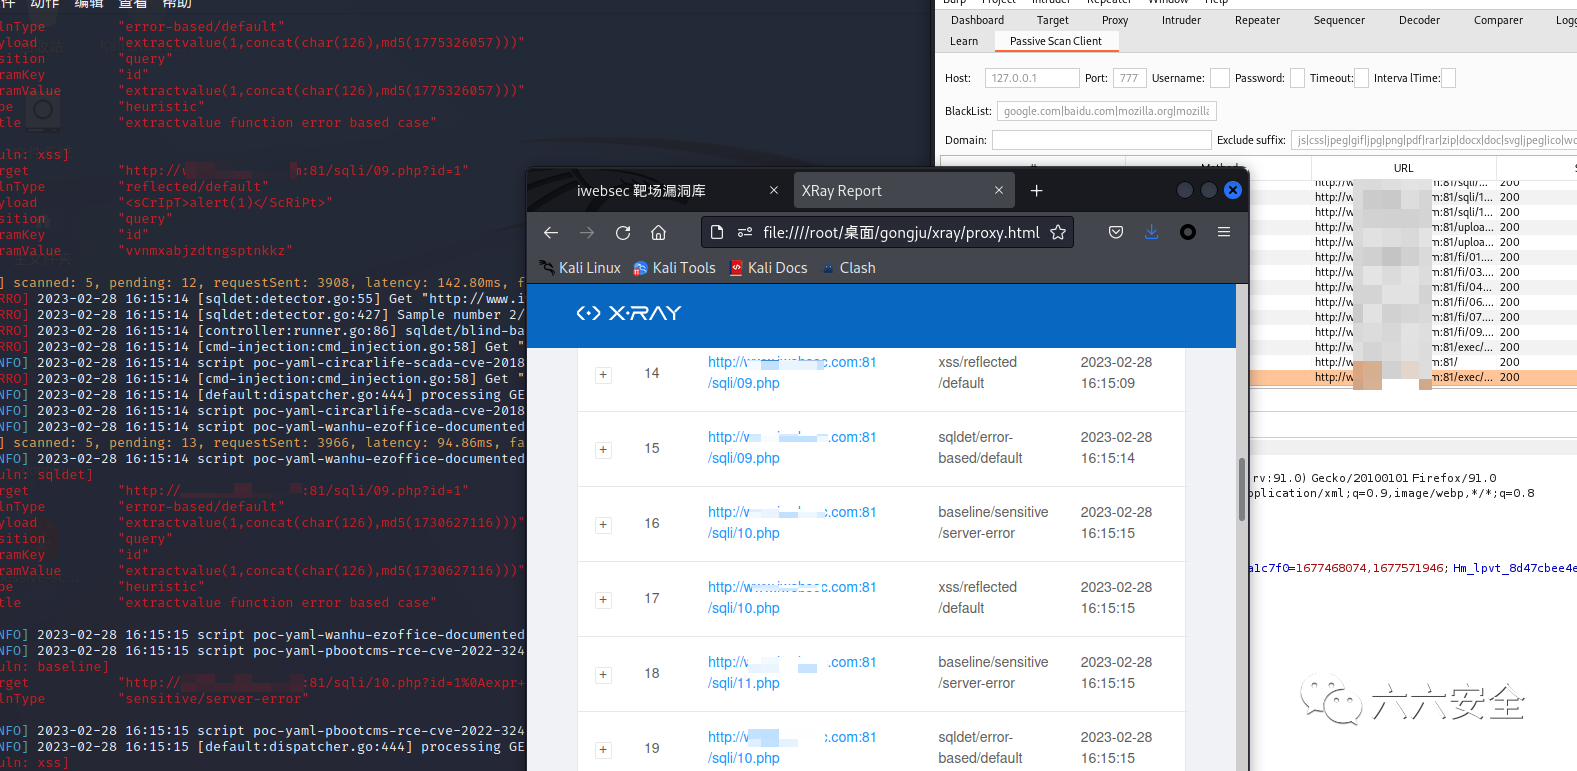Click the round extension icon beside downloads
Screen dimensions: 1577x771
click(1188, 232)
